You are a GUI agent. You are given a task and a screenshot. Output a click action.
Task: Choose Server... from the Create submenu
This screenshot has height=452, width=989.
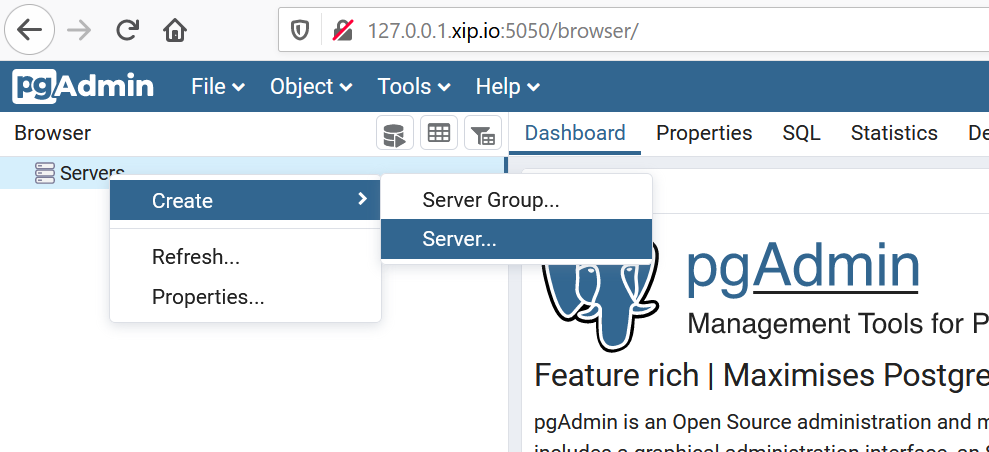[x=517, y=239]
